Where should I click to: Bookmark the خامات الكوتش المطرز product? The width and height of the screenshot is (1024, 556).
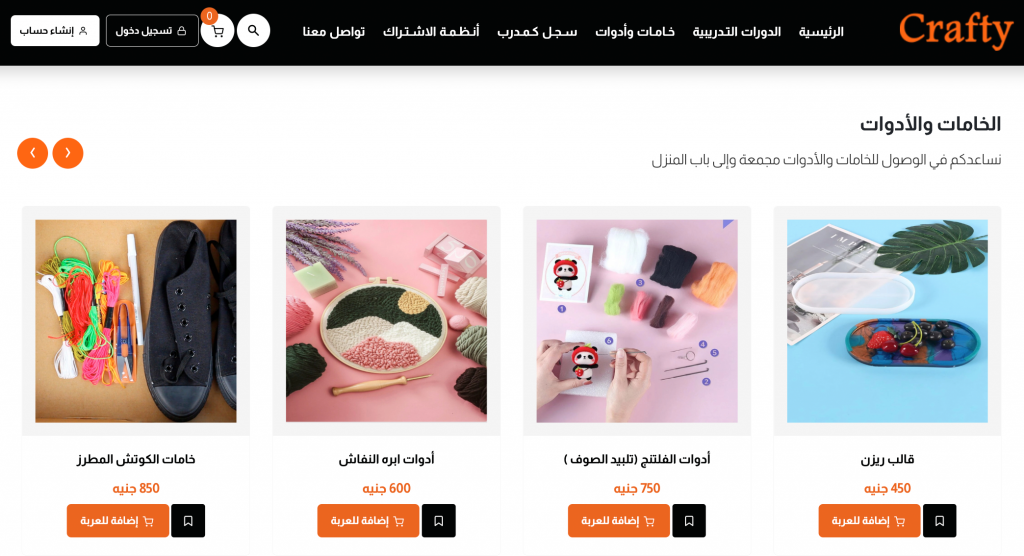(188, 521)
